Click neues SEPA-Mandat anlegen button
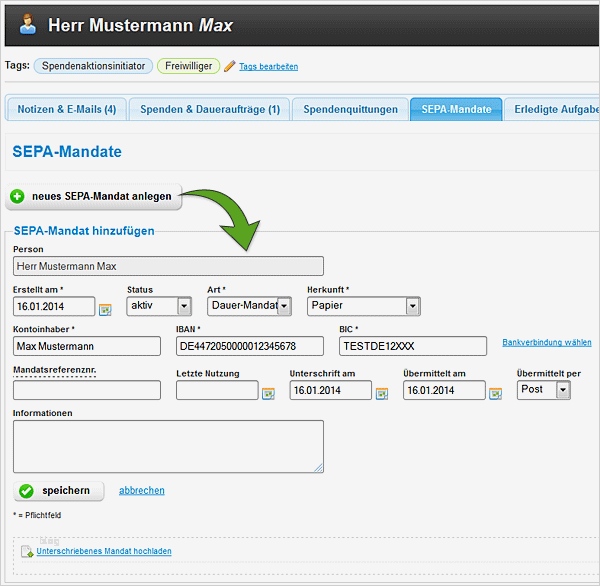 [x=93, y=196]
